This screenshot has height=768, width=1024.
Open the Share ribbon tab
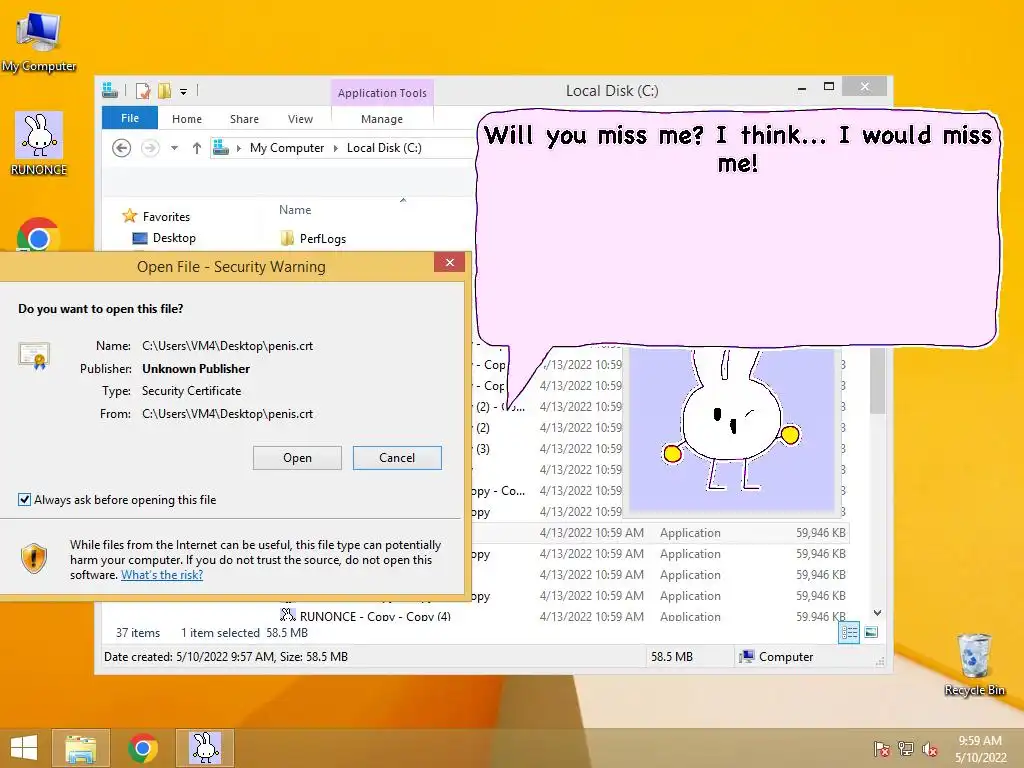click(244, 119)
